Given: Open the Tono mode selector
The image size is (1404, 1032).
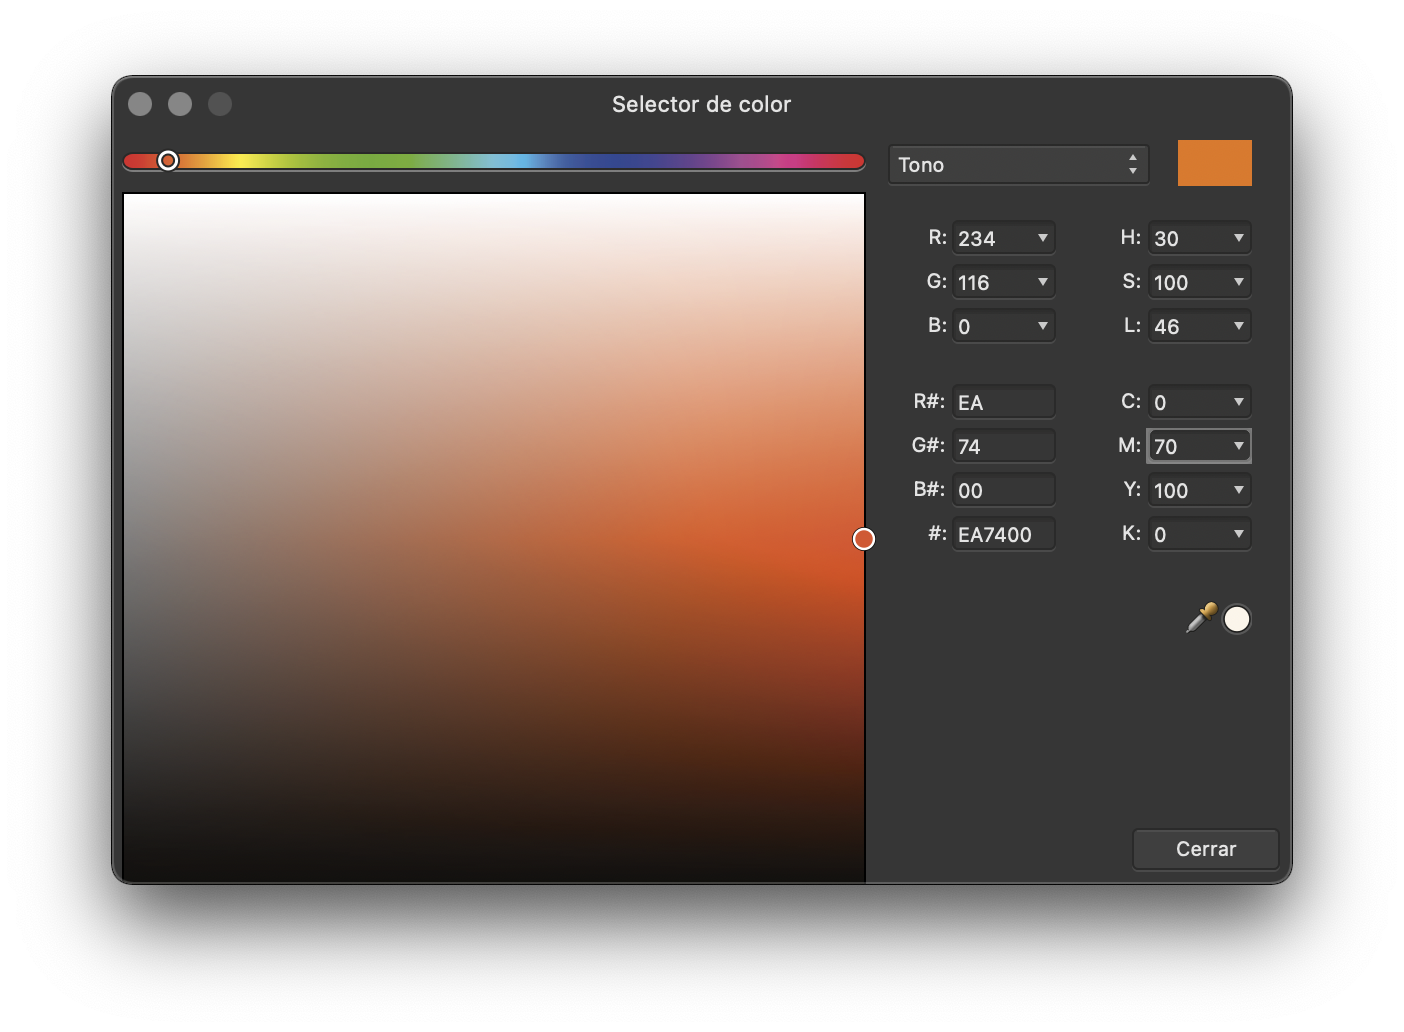Looking at the screenshot, I should (x=1018, y=164).
